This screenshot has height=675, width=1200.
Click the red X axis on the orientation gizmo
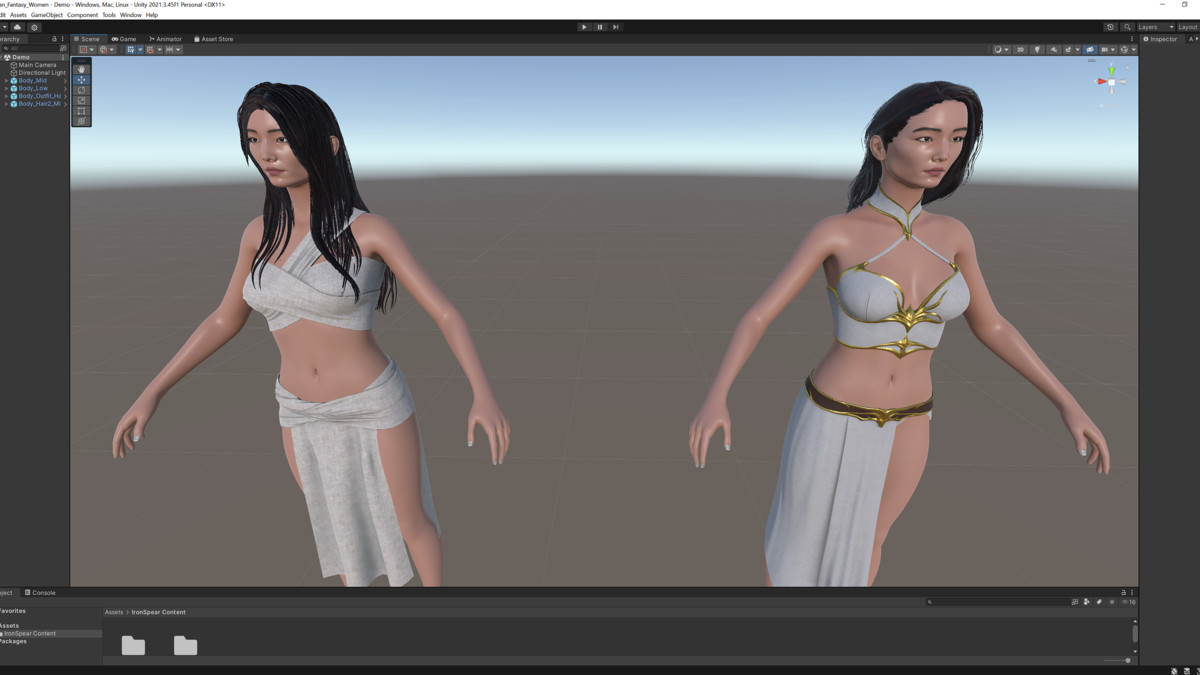coord(1101,81)
